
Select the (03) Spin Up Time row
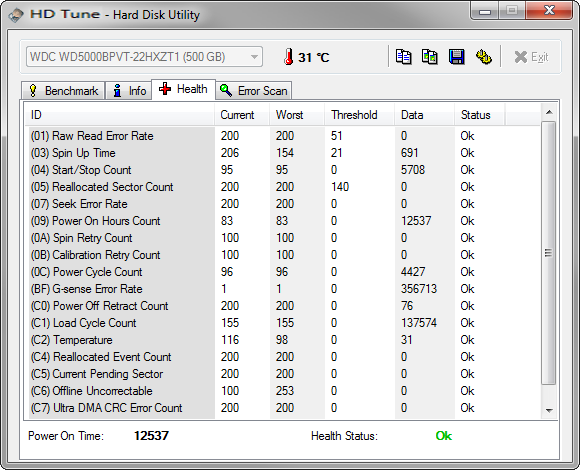pyautogui.click(x=283, y=153)
